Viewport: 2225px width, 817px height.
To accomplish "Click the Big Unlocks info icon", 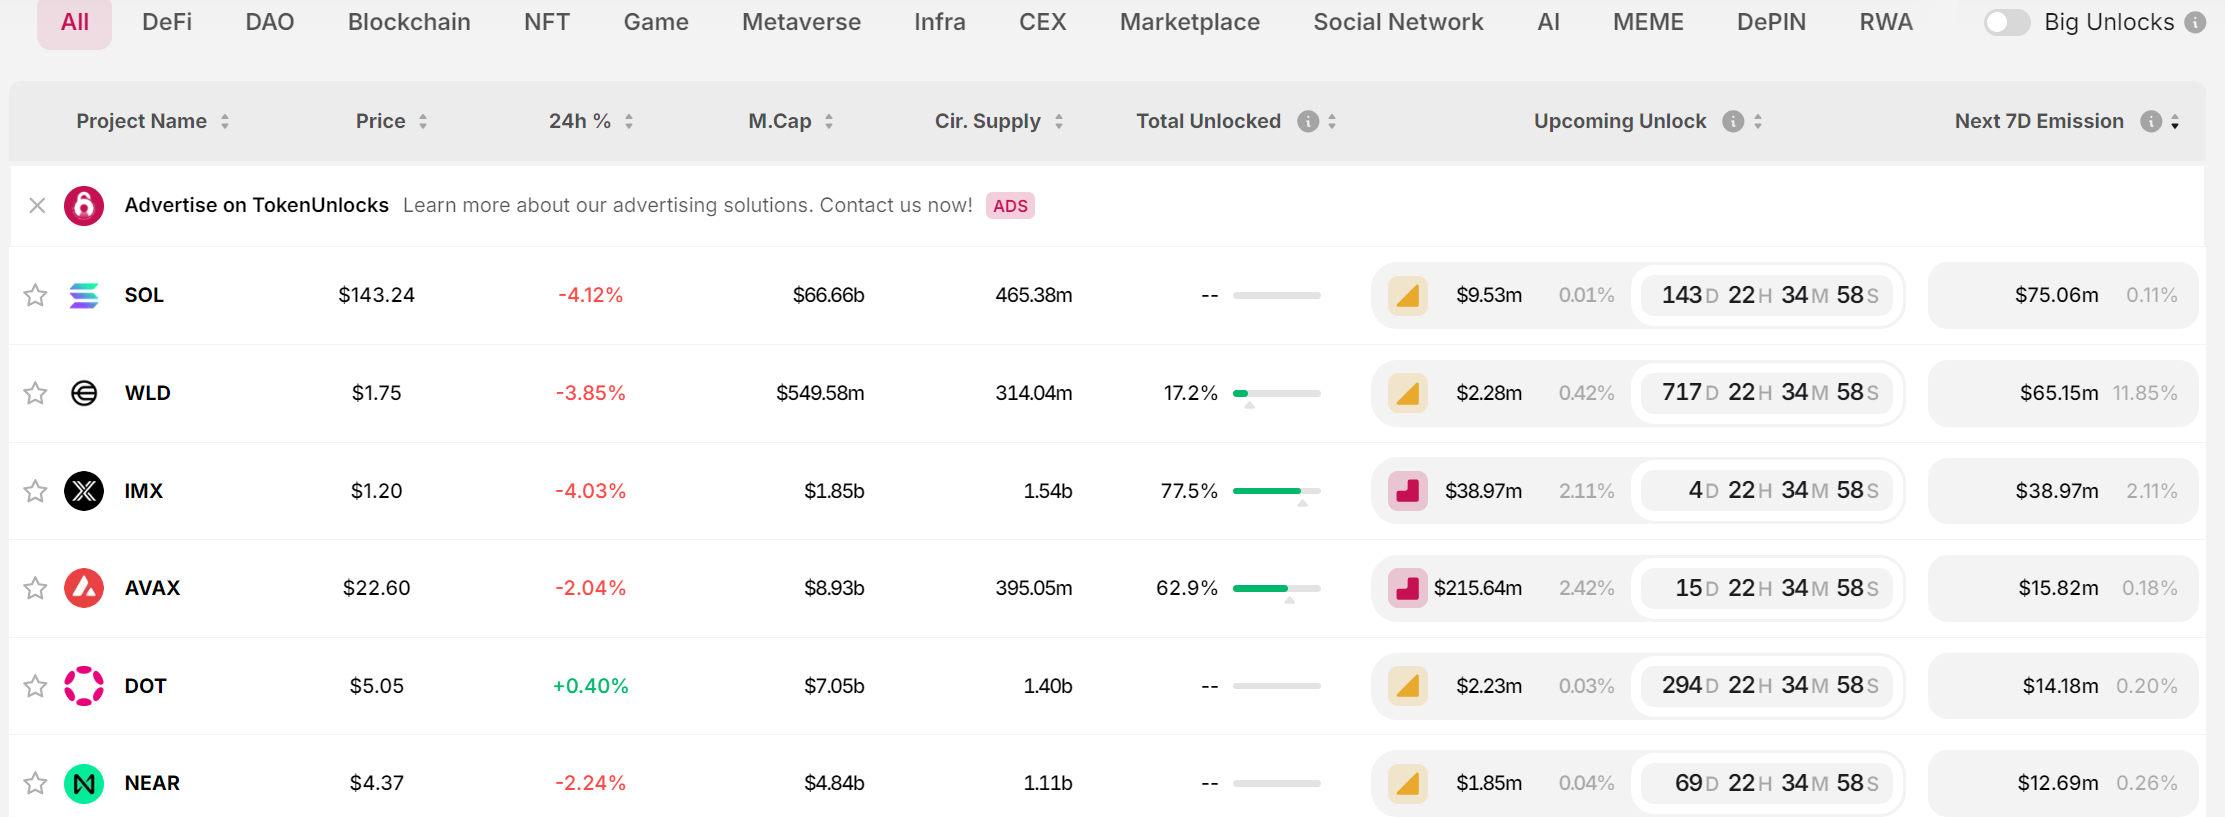I will point(2196,22).
